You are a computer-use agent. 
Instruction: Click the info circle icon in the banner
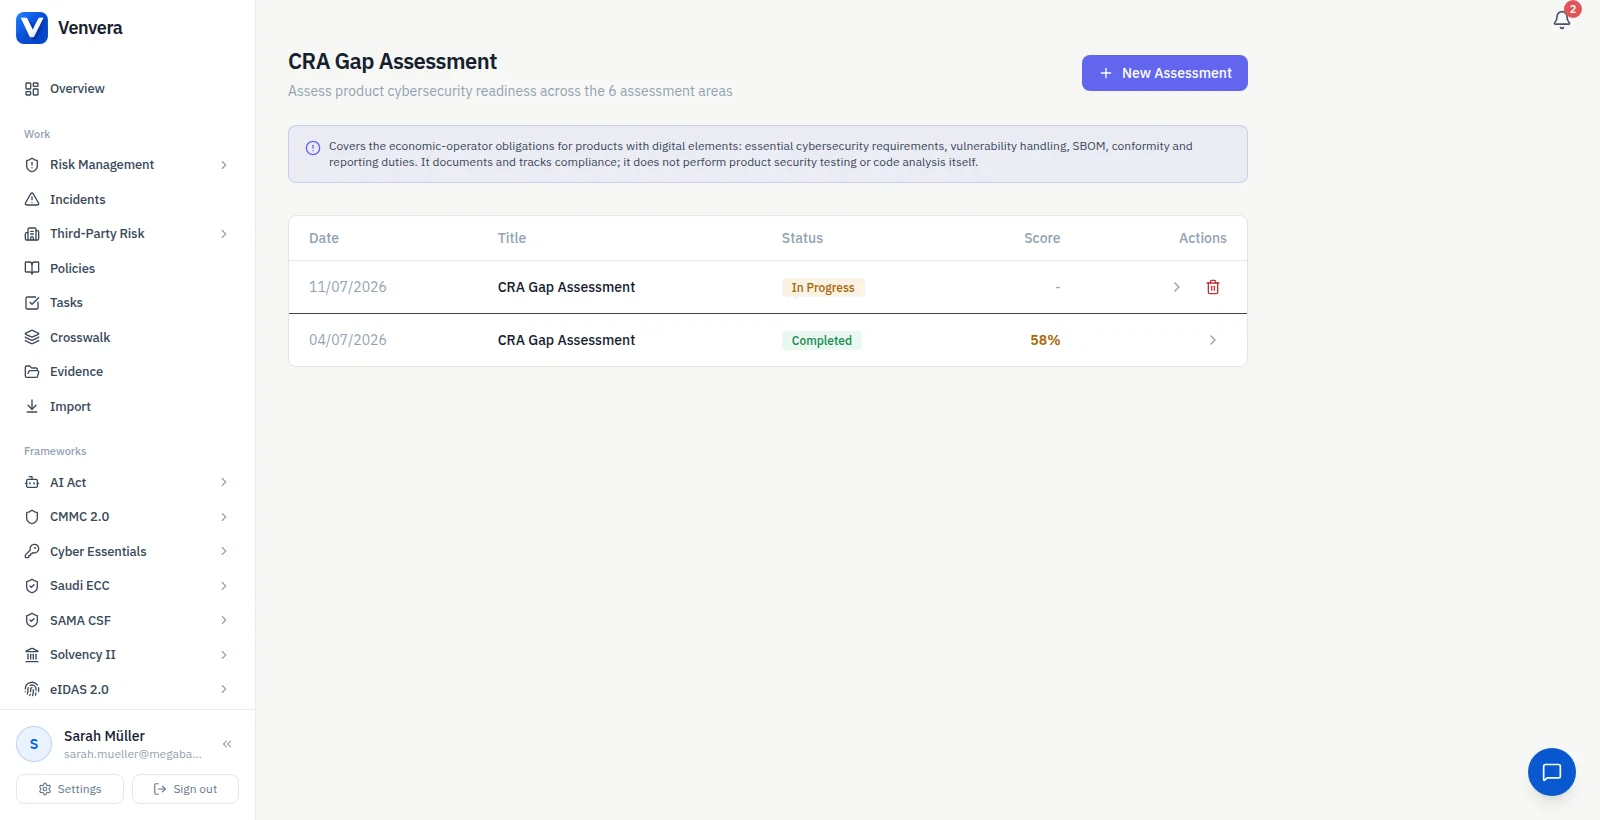tap(313, 147)
